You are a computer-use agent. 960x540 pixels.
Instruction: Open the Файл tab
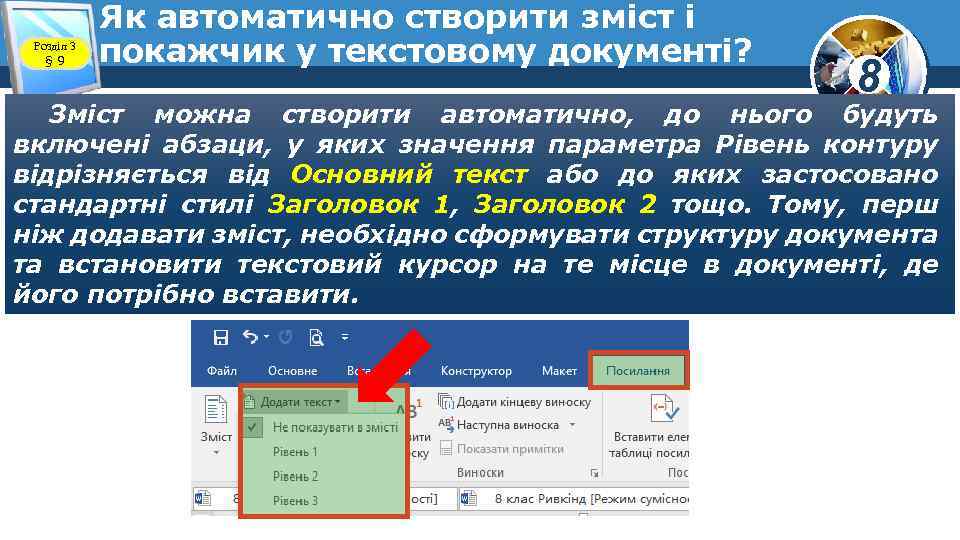[x=222, y=371]
